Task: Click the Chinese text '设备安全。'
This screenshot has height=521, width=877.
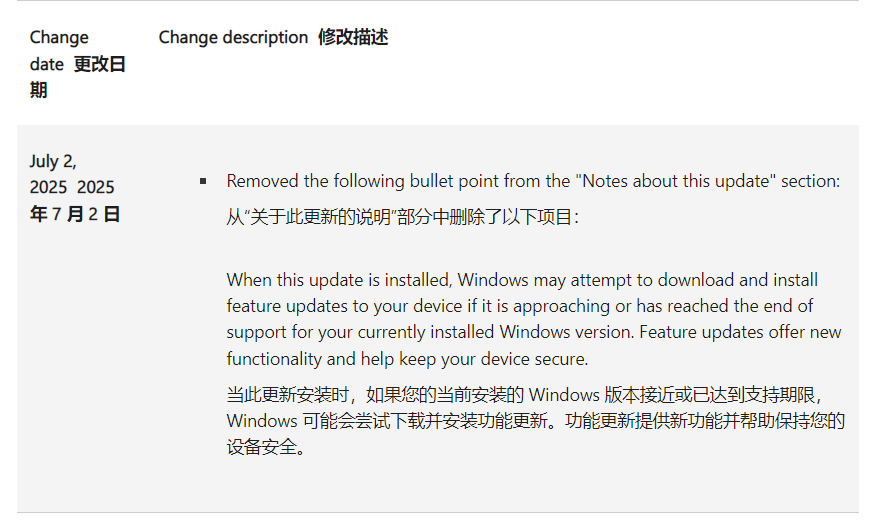Action: click(x=266, y=447)
